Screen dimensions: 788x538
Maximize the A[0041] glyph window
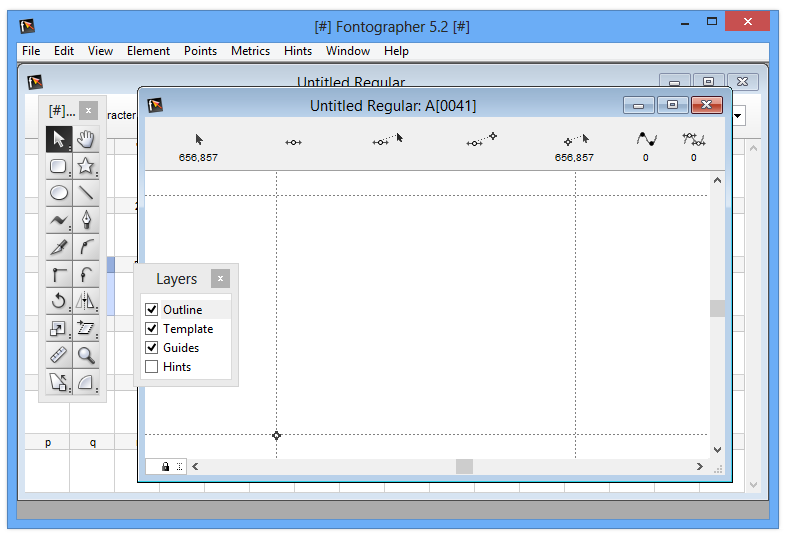pyautogui.click(x=672, y=105)
